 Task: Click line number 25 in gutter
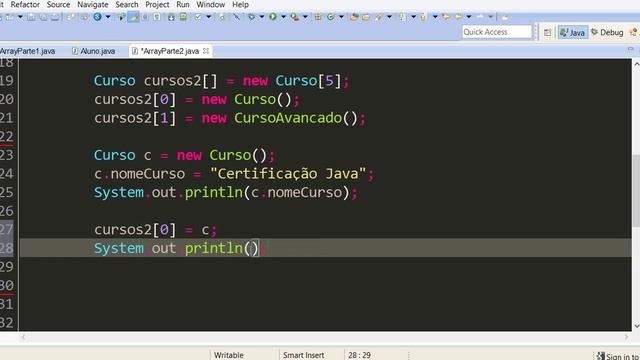pyautogui.click(x=7, y=192)
